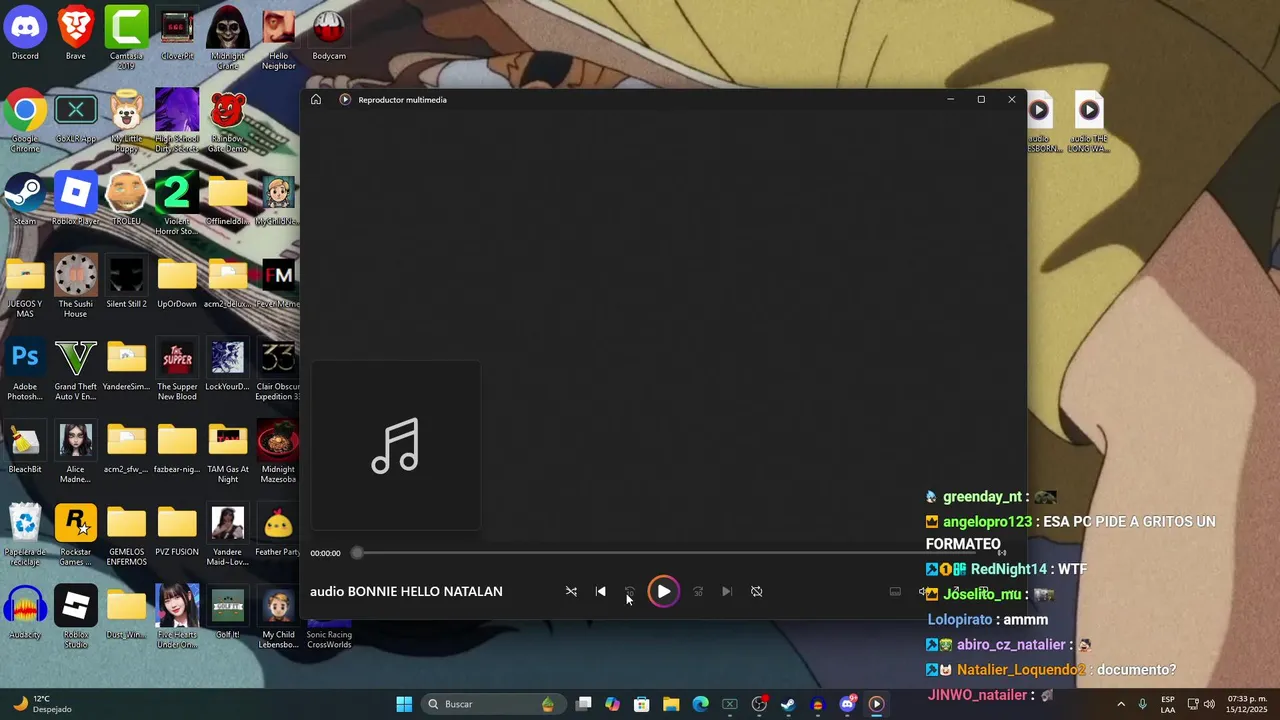Click the playback seek bar handle
This screenshot has width=1280, height=720.
[x=357, y=552]
